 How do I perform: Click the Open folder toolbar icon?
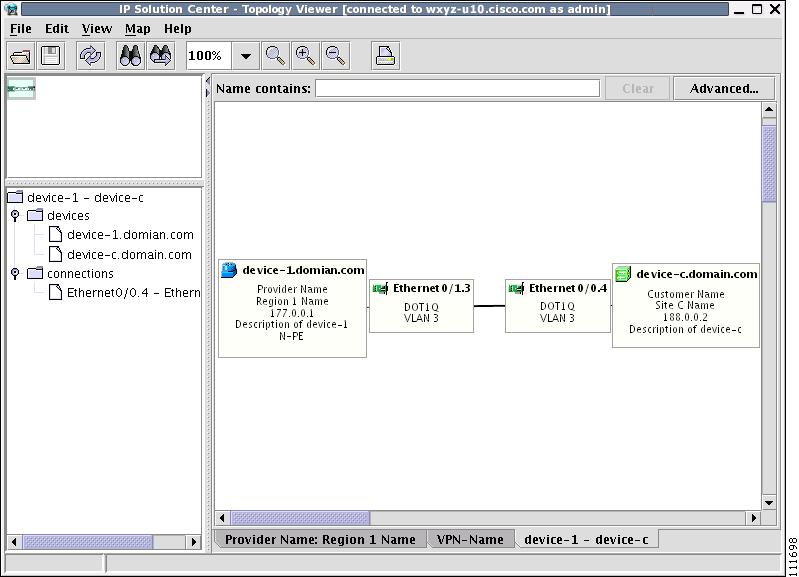pos(20,56)
